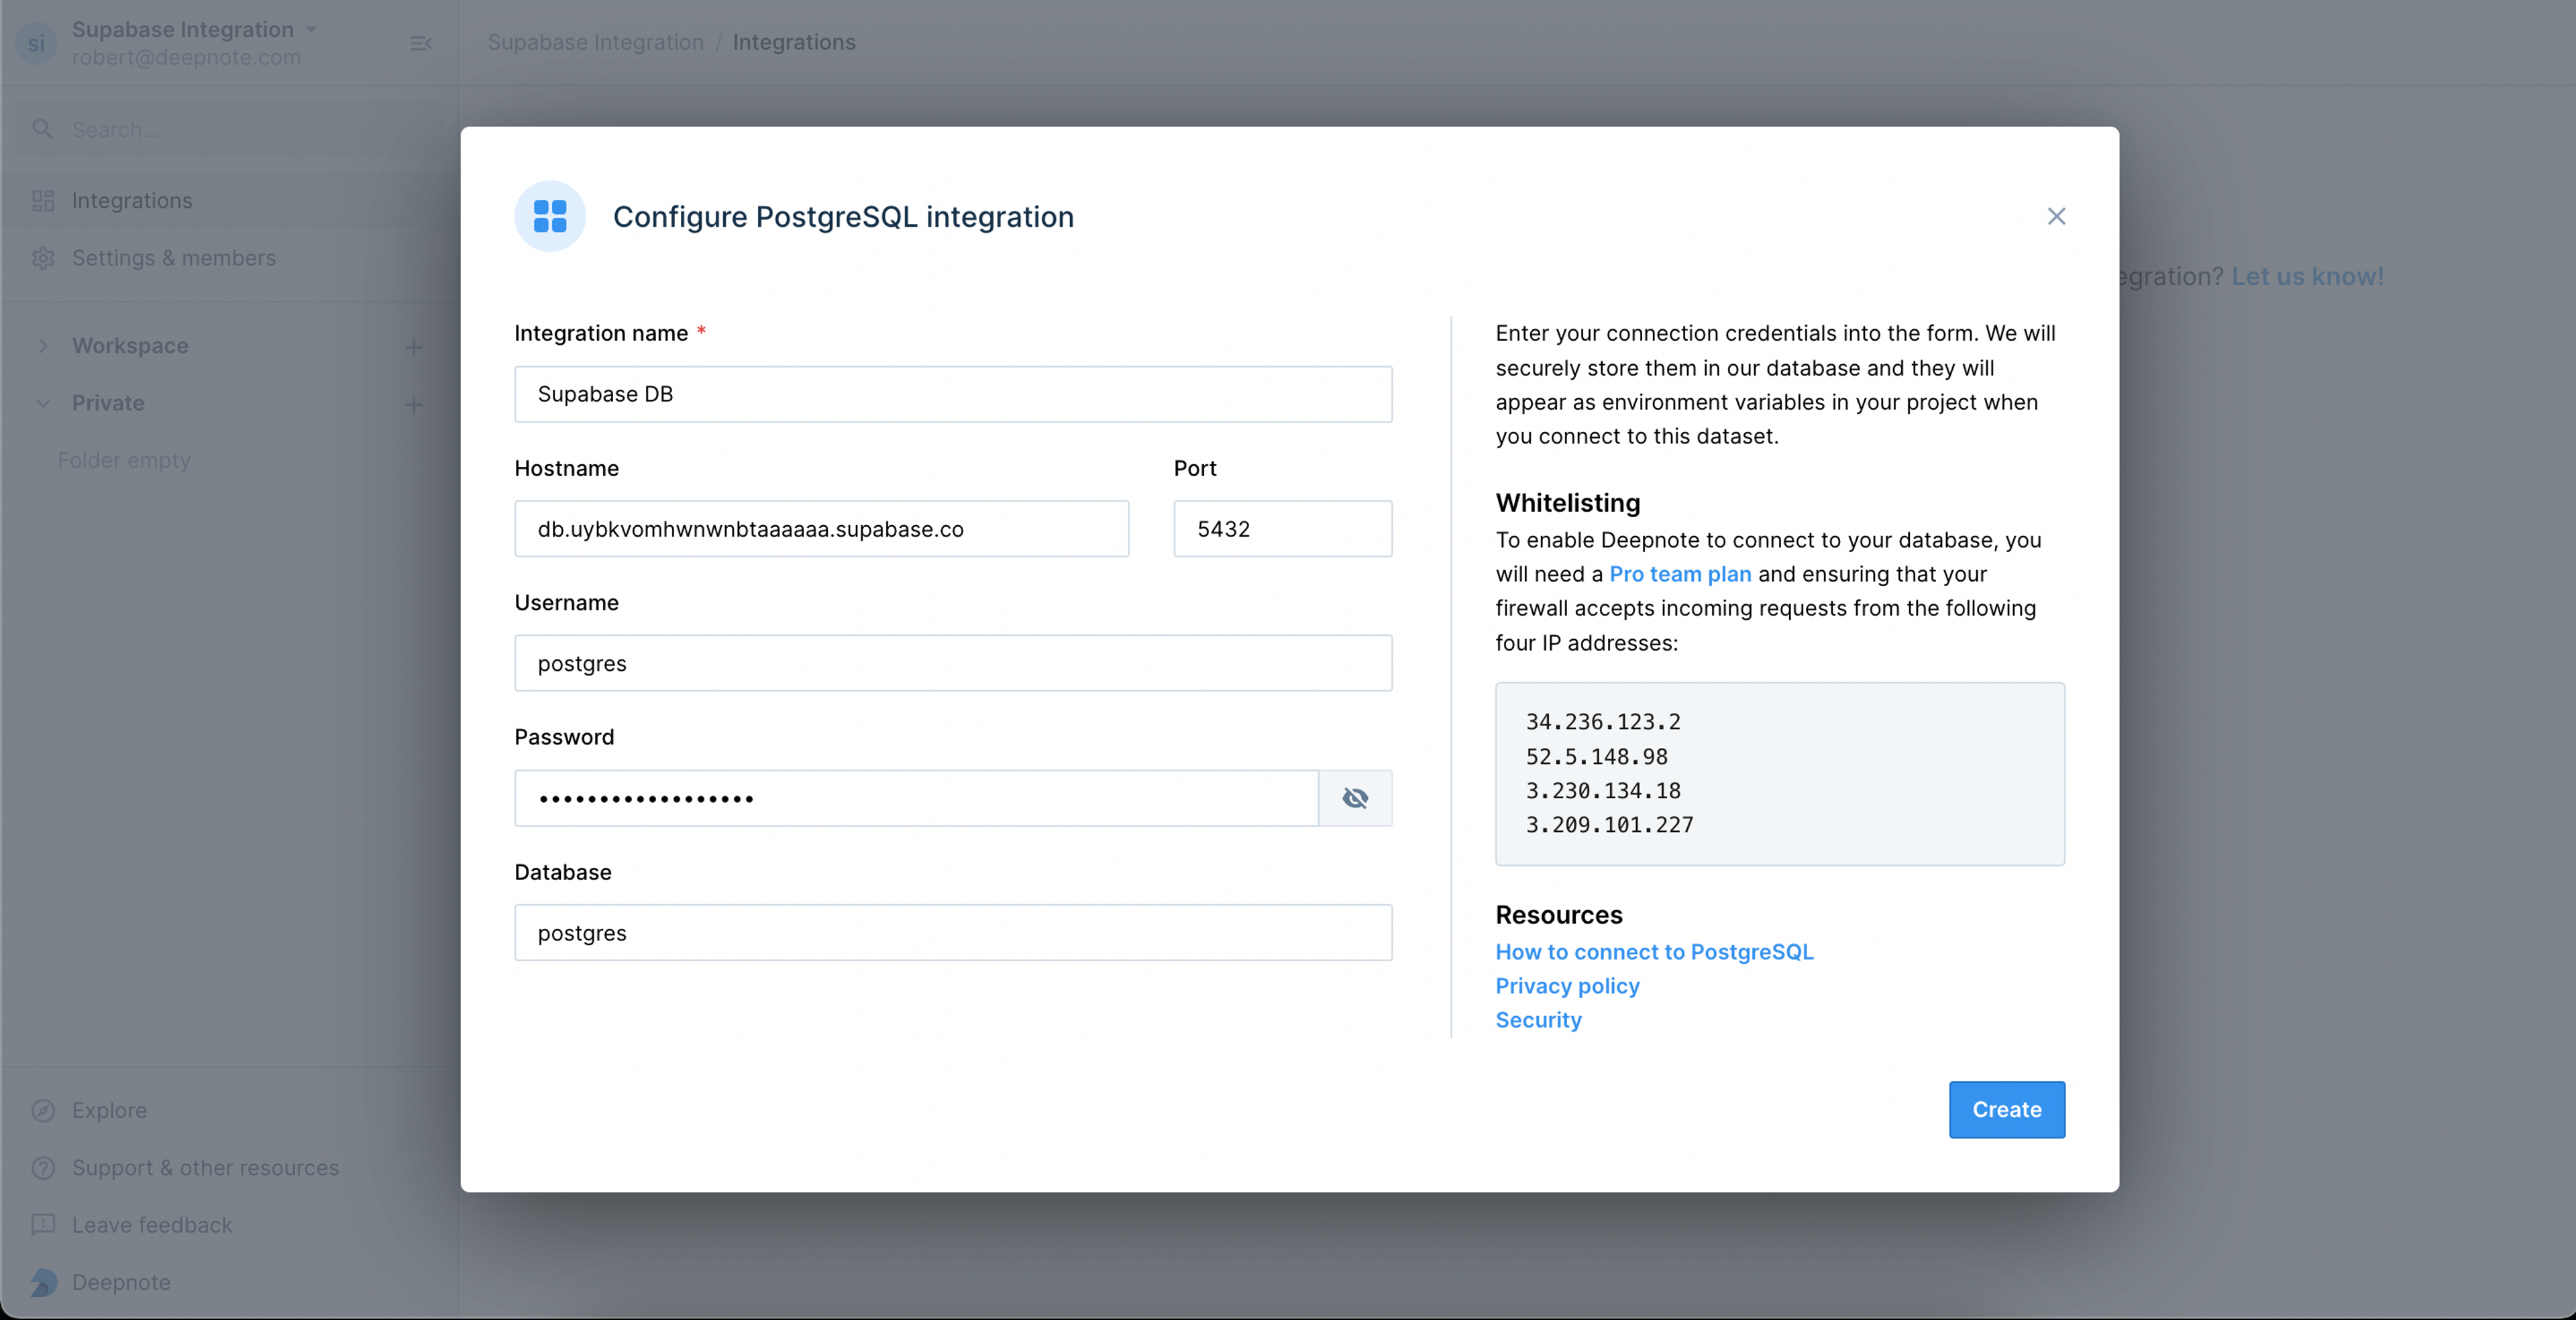The image size is (2576, 1320).
Task: Click the Create button
Action: point(2006,1109)
